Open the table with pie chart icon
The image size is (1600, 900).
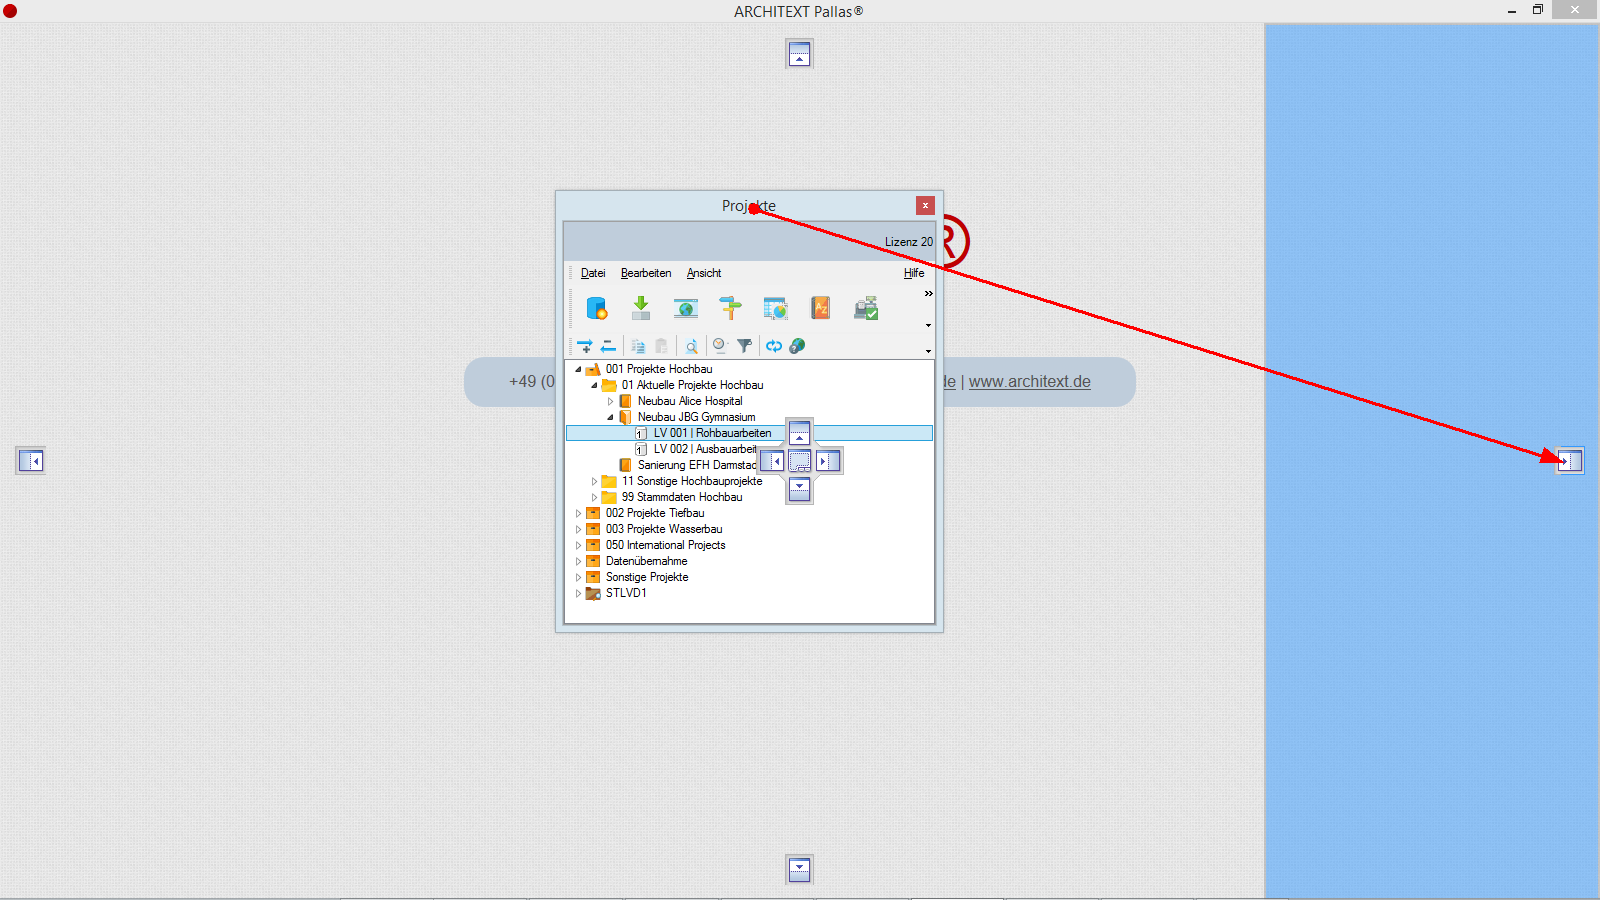pyautogui.click(x=775, y=308)
